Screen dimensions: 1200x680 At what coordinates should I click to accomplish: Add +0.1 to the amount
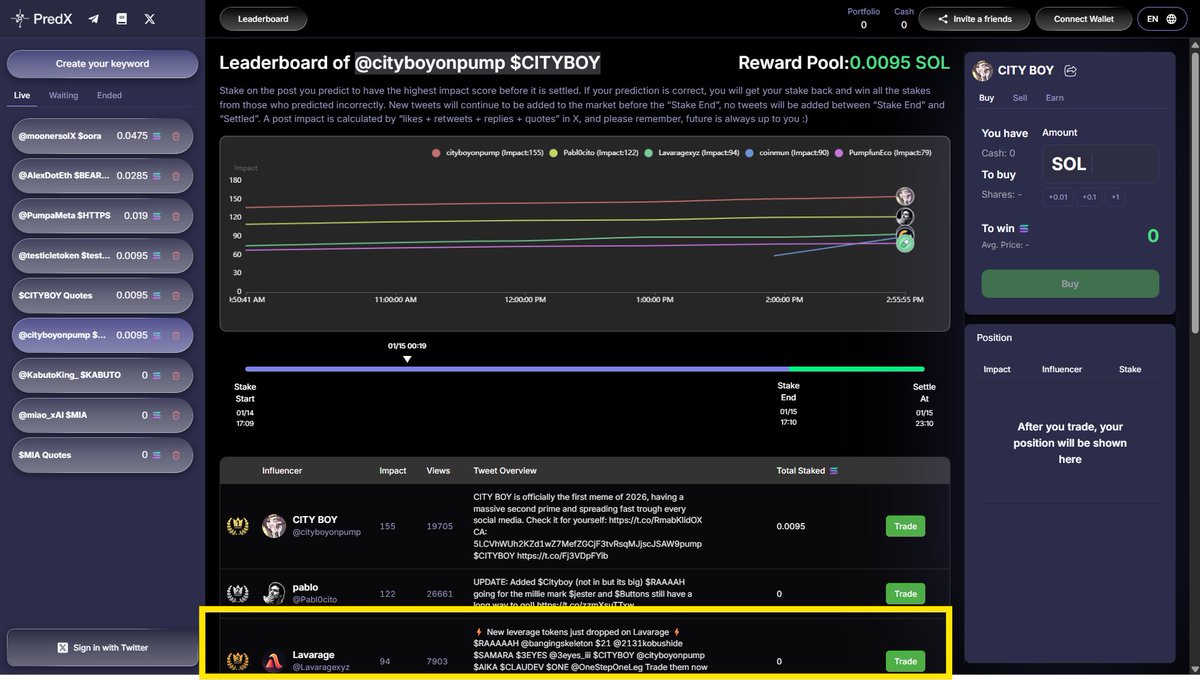tap(1089, 197)
